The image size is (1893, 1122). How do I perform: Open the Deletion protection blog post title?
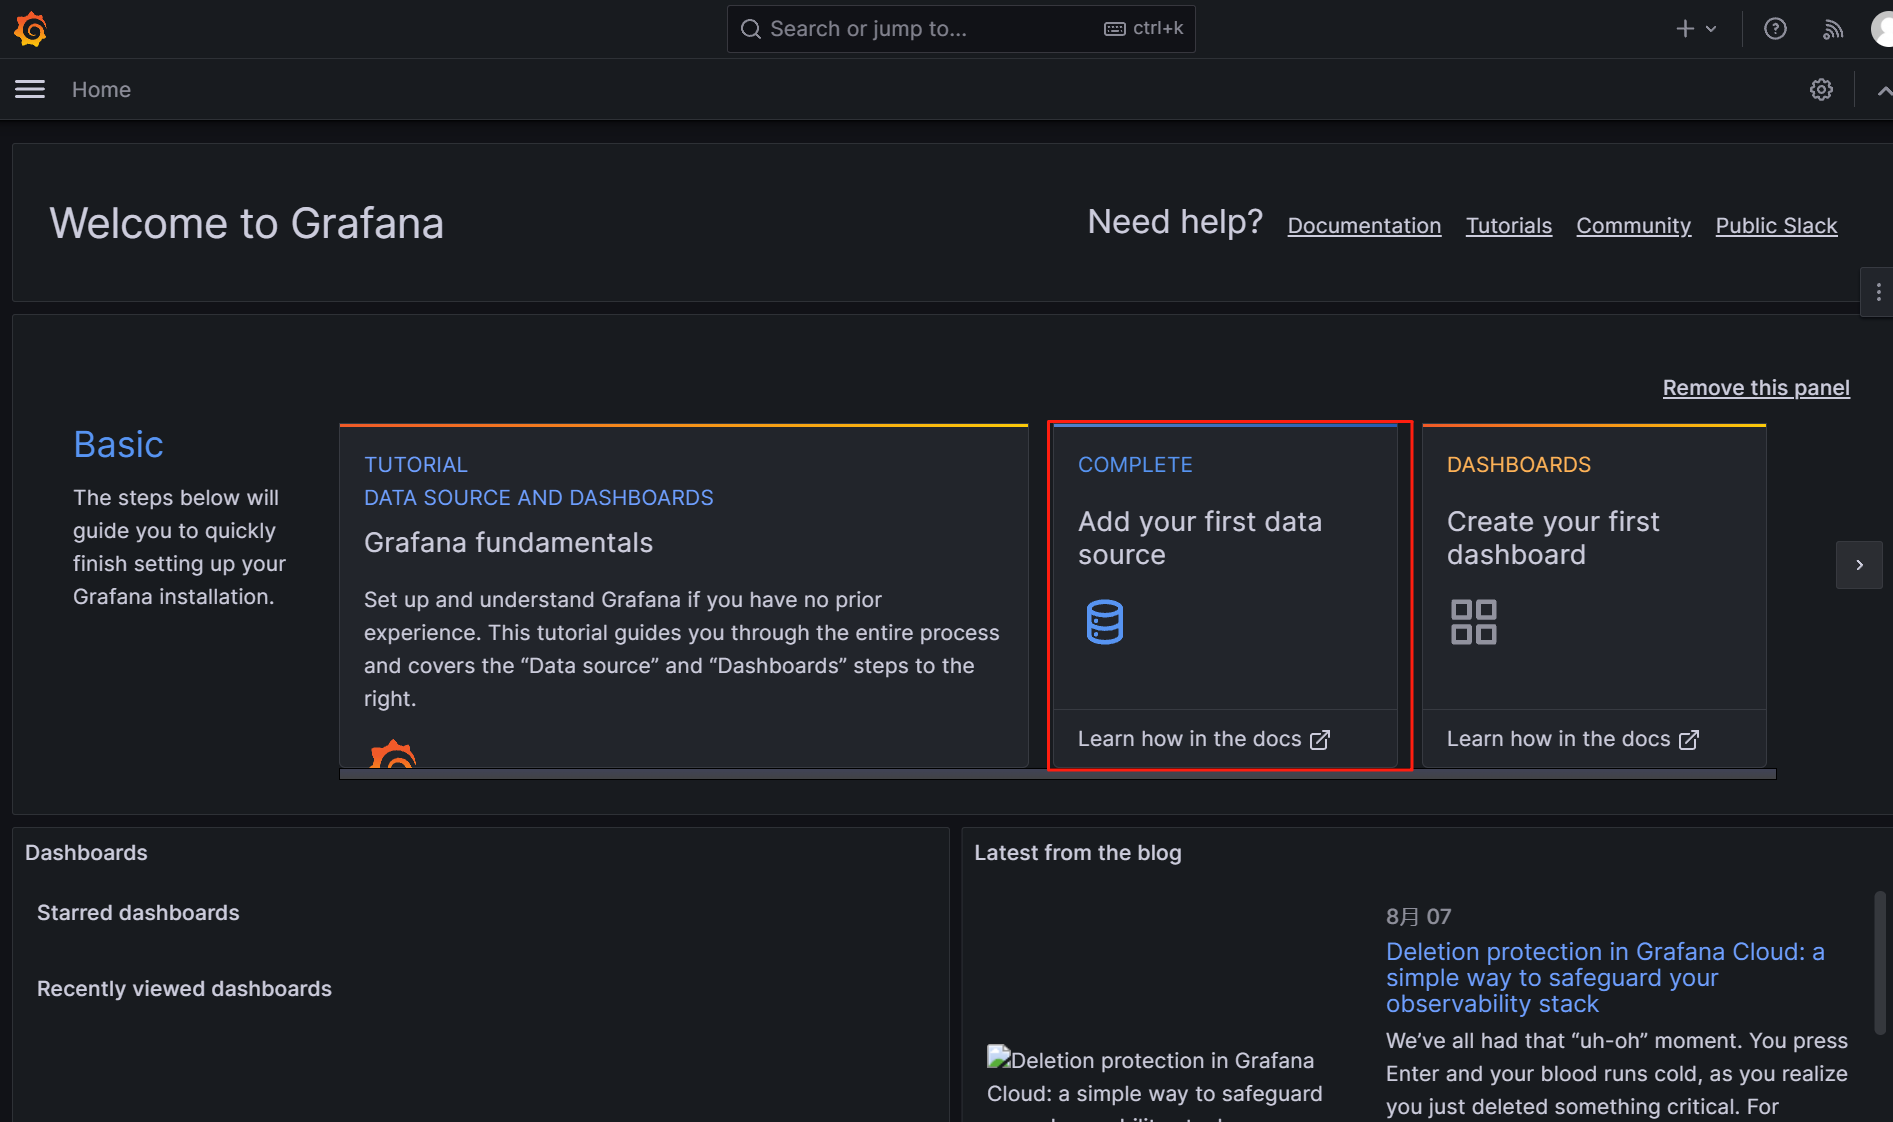1605,977
